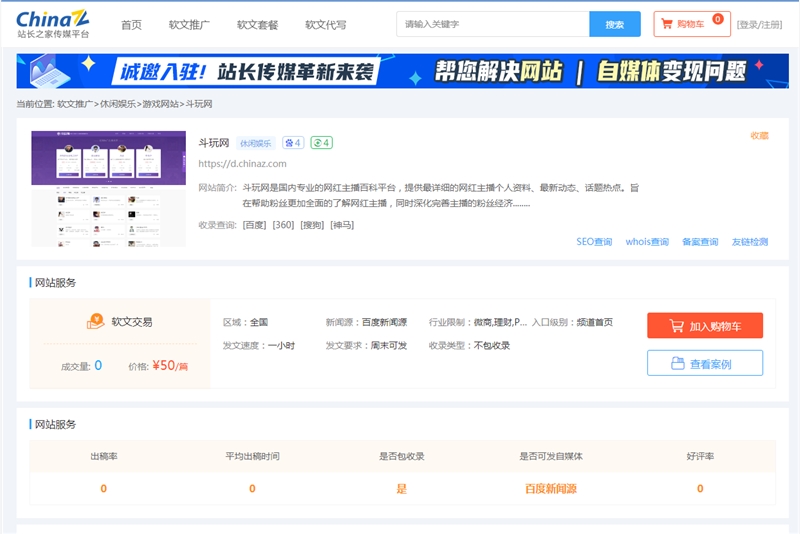Click the cart count badge
800x534 pixels.
(x=718, y=19)
